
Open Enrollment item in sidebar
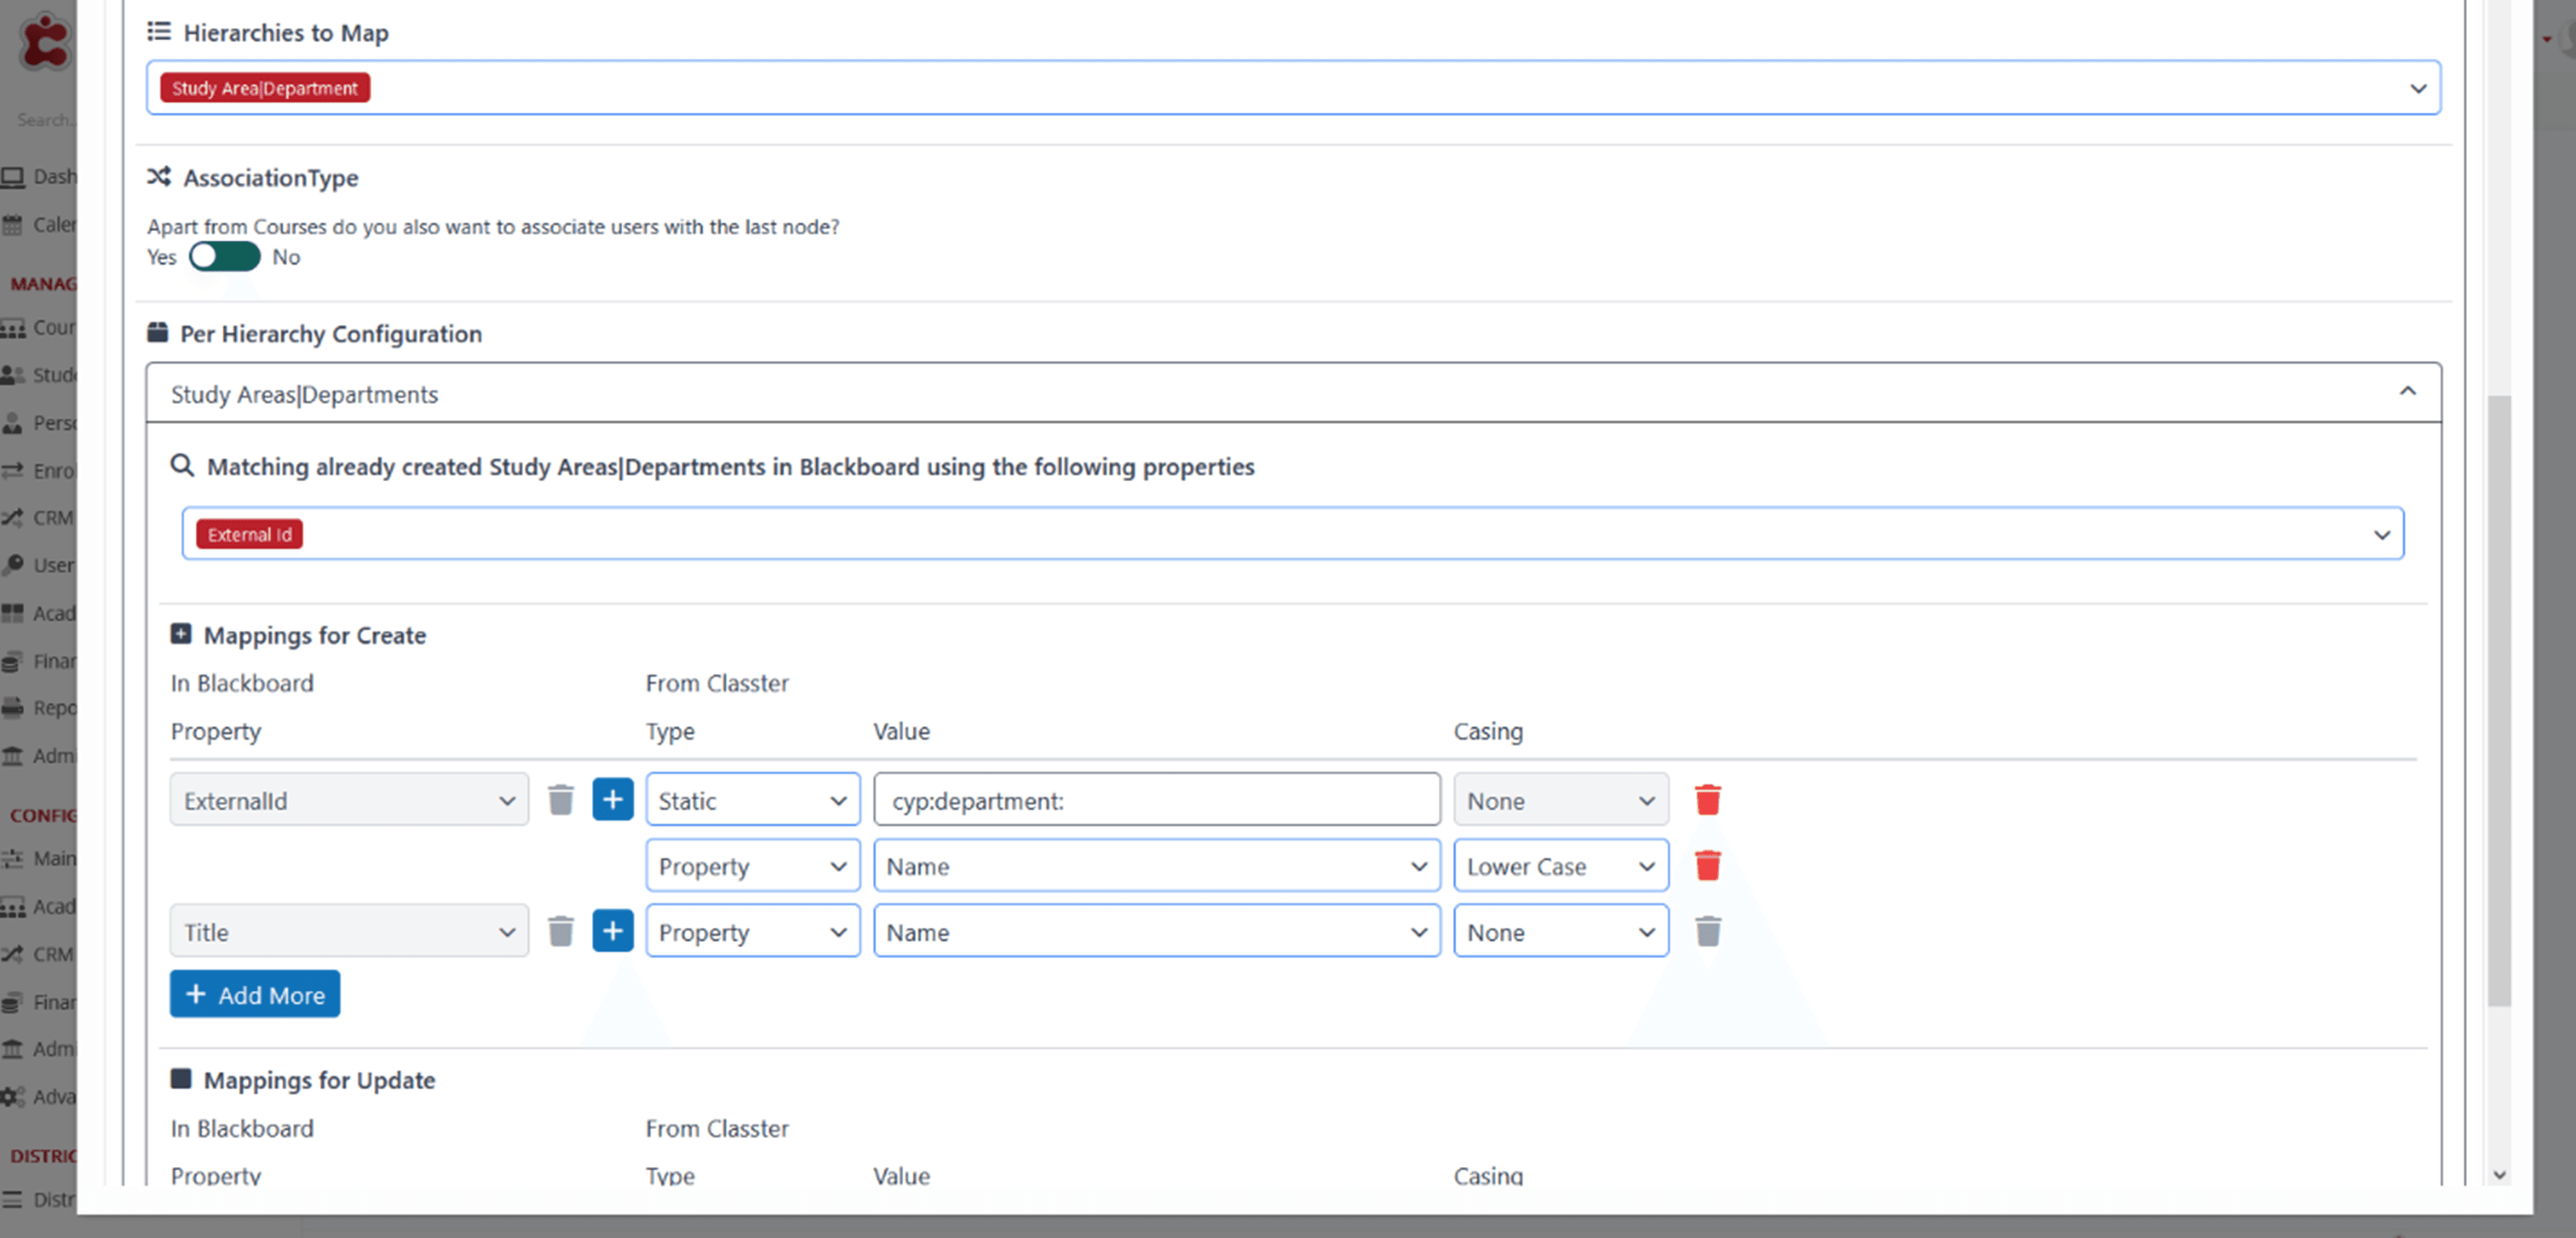click(40, 470)
